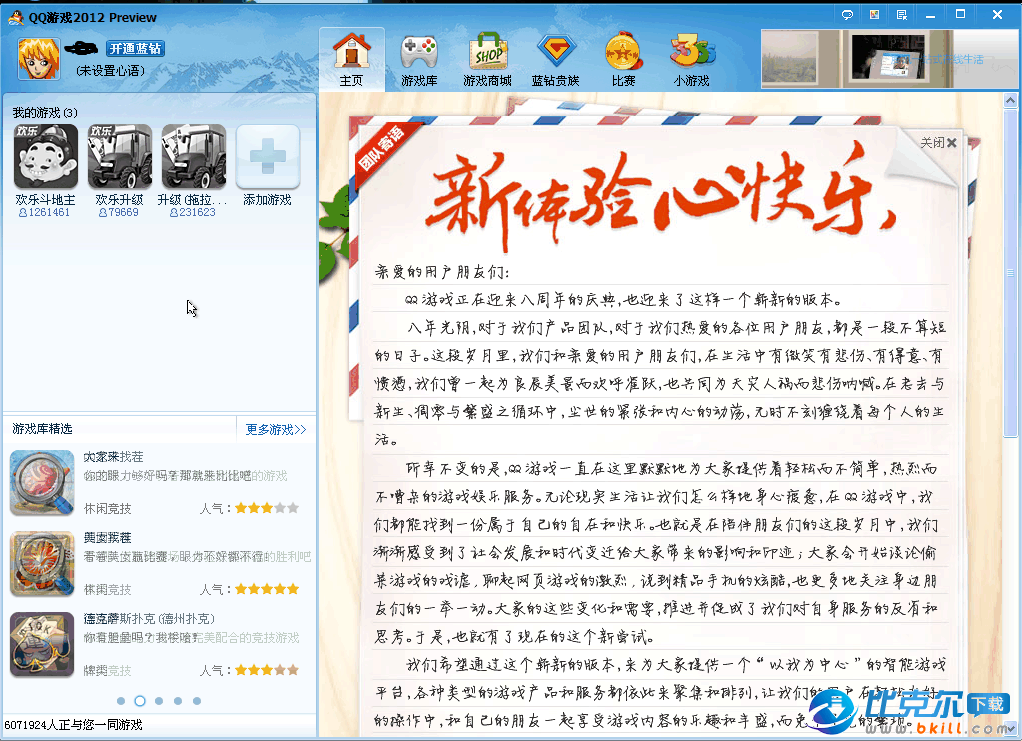1022x741 pixels.
Task: Click the player count 231623
Action: (x=192, y=212)
